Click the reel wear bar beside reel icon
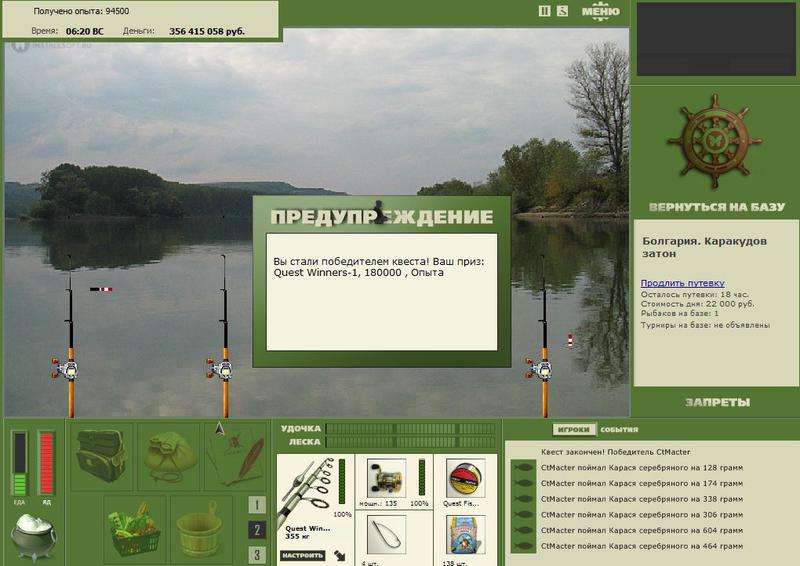800x566 pixels. click(421, 477)
